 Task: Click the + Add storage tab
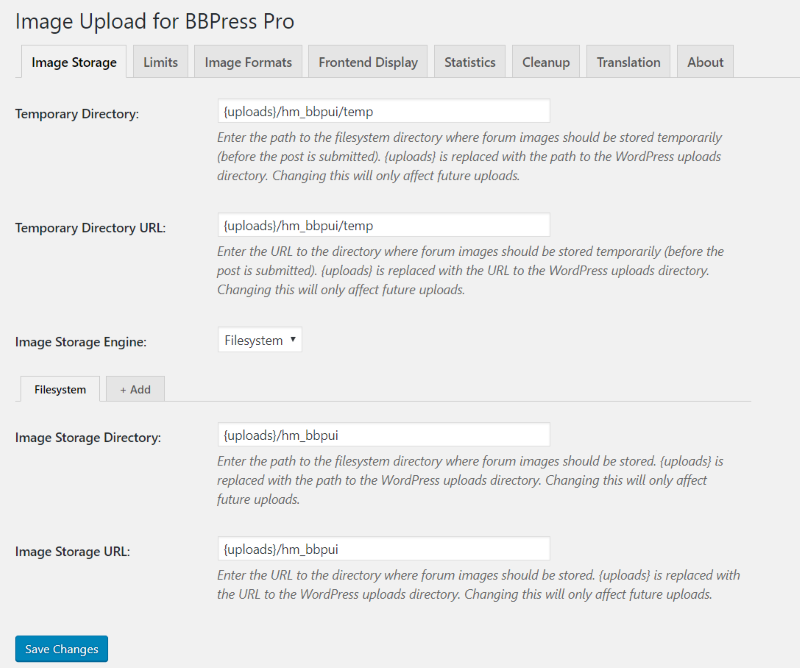click(x=135, y=389)
